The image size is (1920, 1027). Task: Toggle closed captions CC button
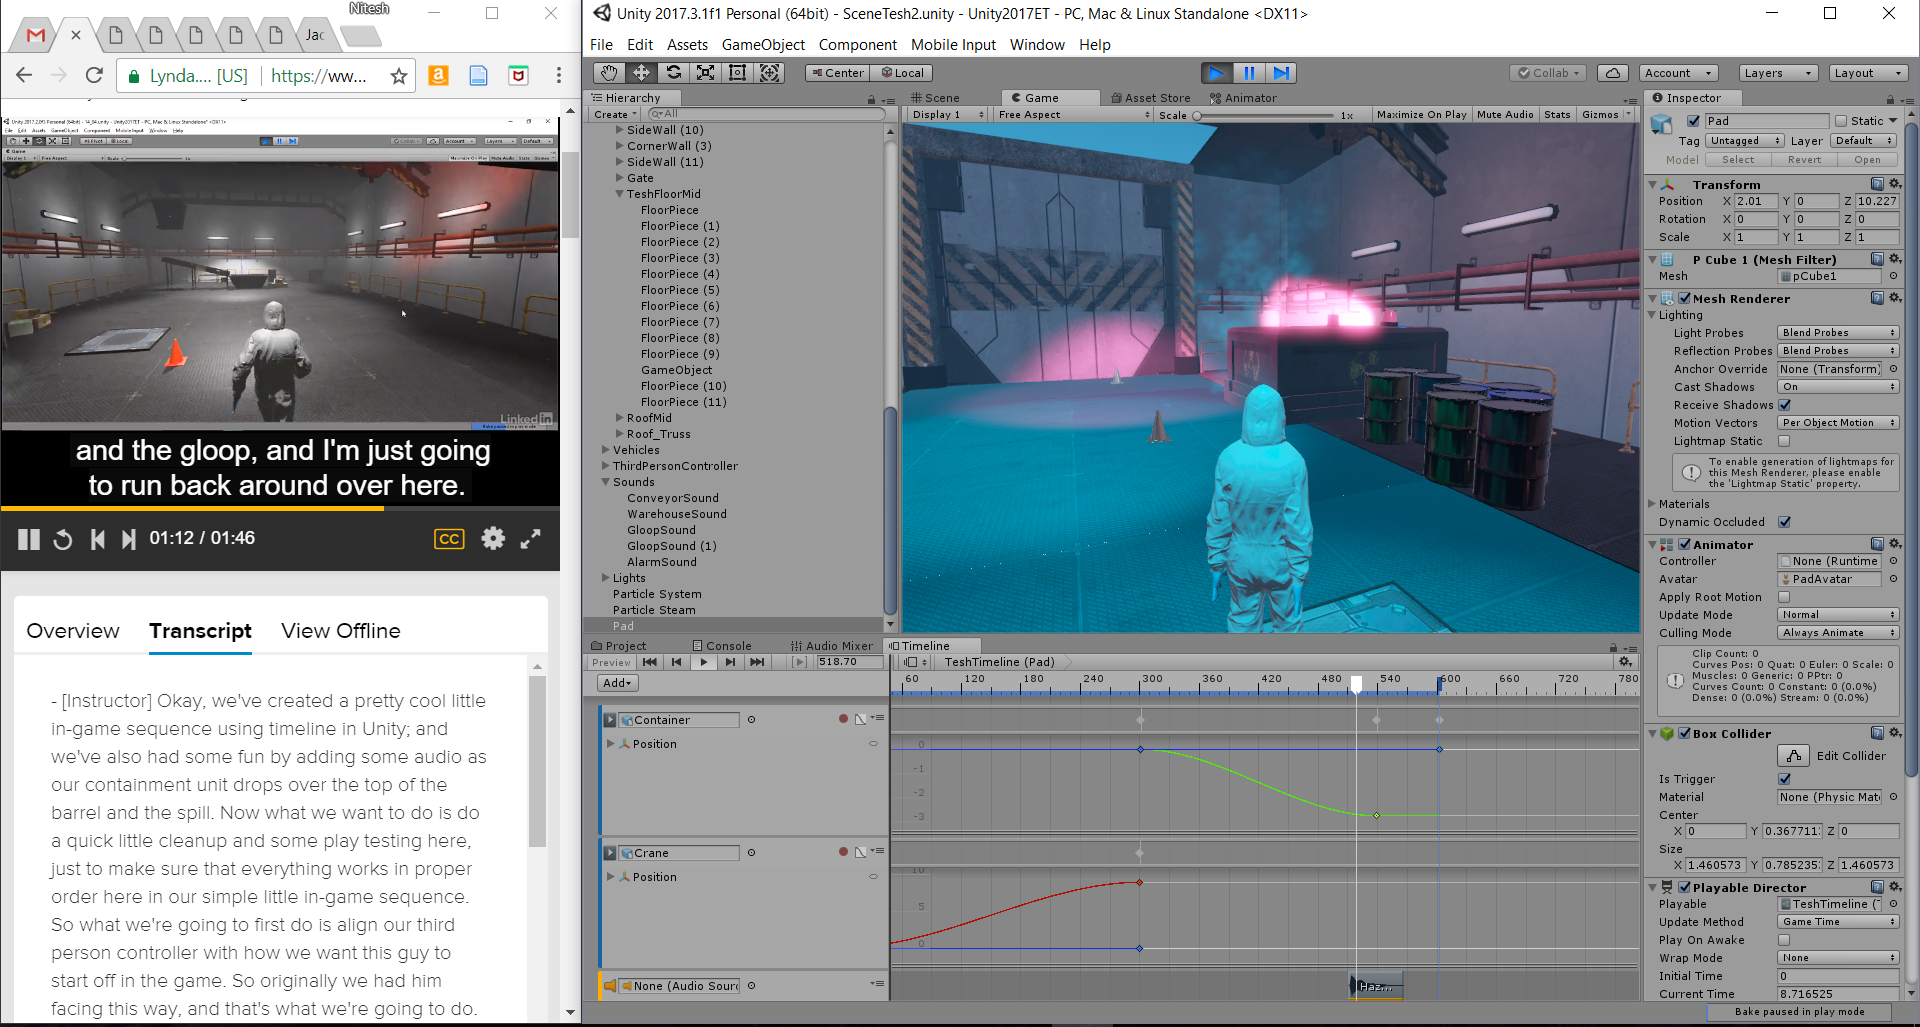449,539
